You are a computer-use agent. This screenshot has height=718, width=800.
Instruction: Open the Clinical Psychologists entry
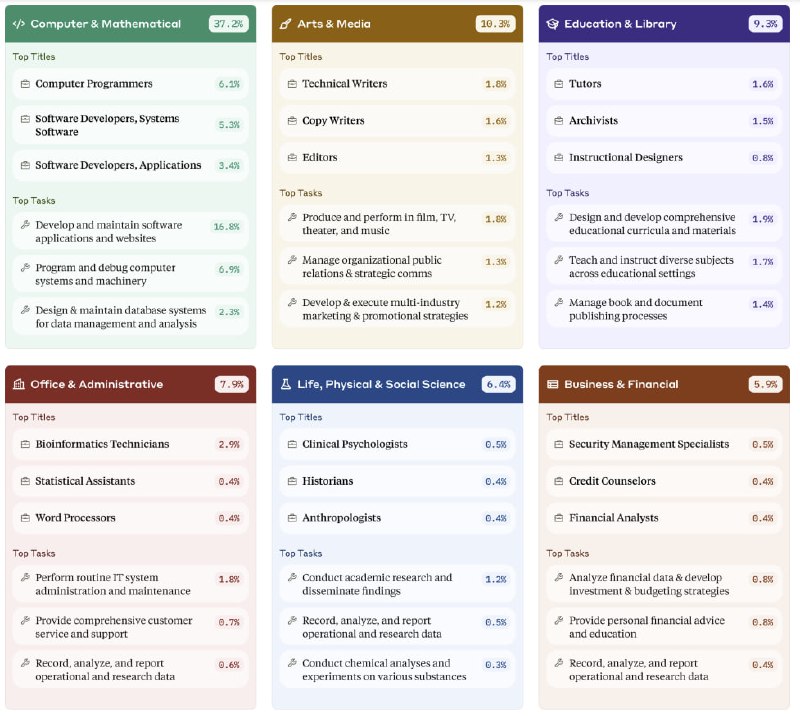click(397, 444)
